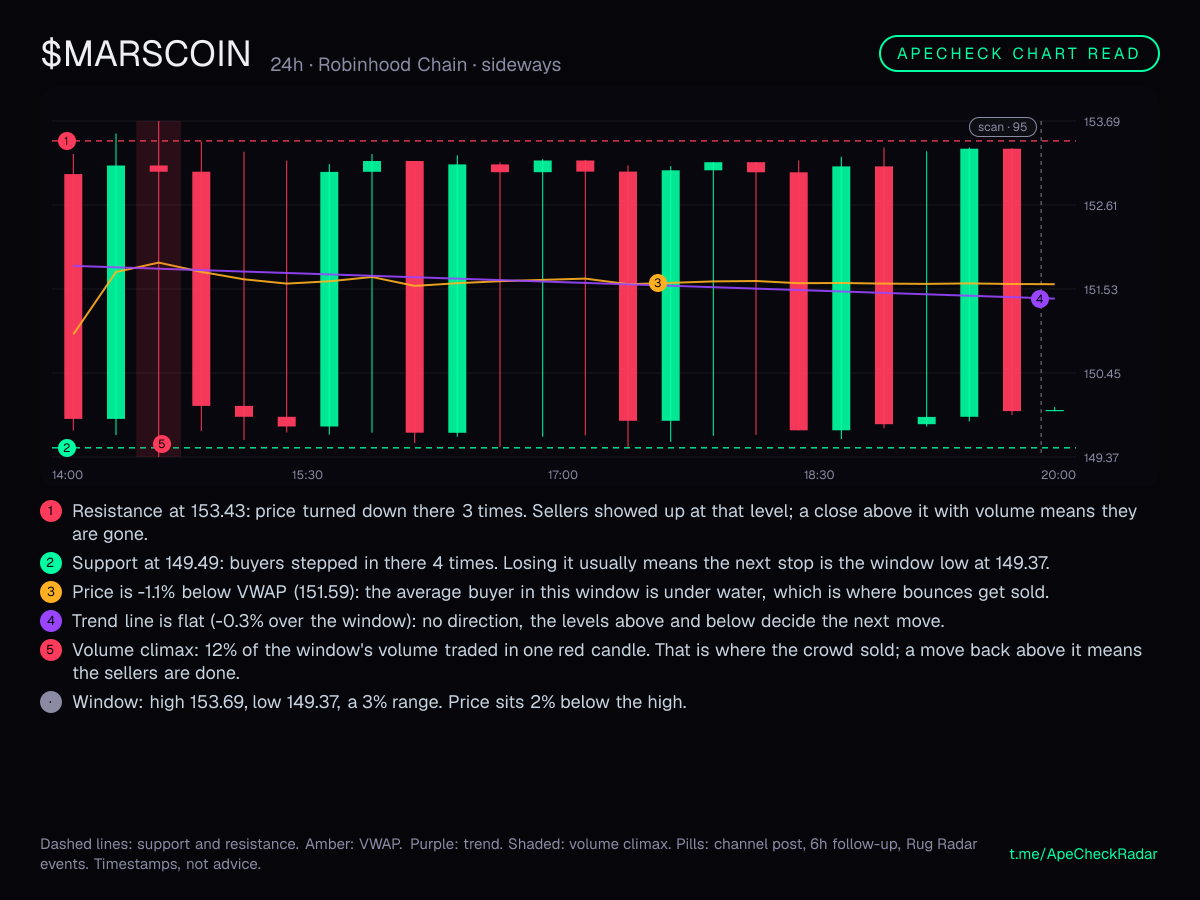
Task: Open the t.me/ApeCheckRadar link
Action: click(x=1084, y=854)
